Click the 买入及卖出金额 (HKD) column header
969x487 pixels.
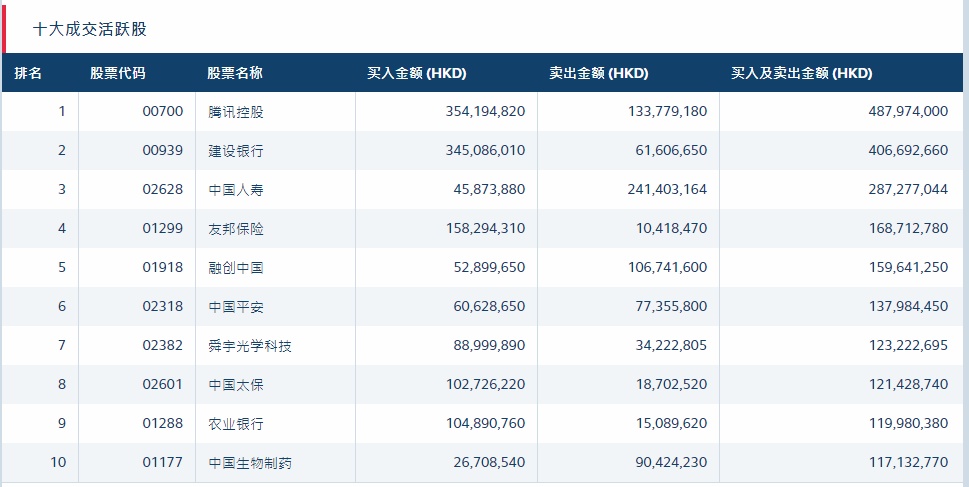click(x=802, y=73)
